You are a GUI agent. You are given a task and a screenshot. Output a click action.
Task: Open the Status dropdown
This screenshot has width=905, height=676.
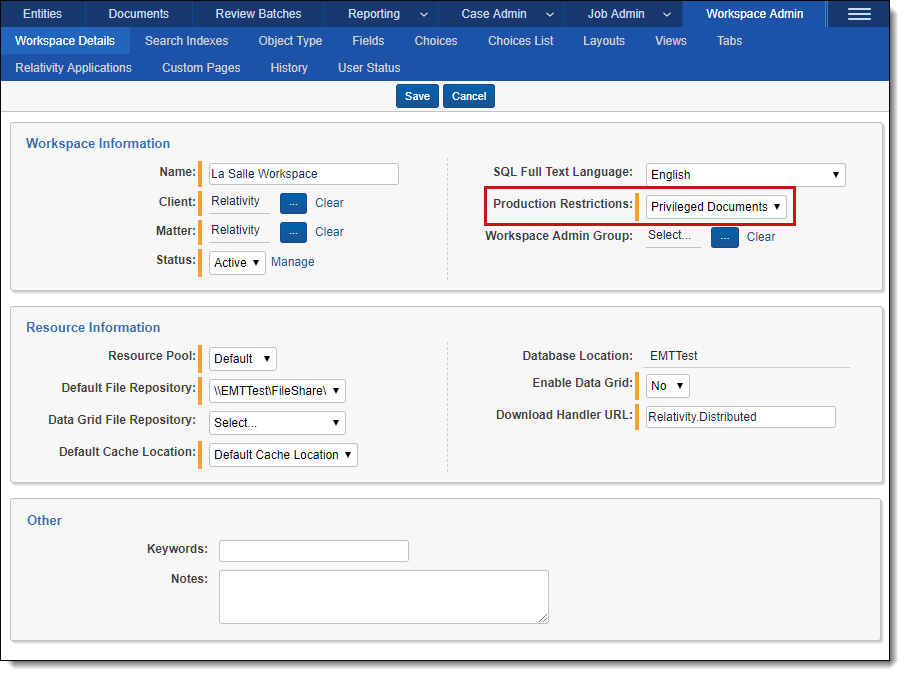237,263
